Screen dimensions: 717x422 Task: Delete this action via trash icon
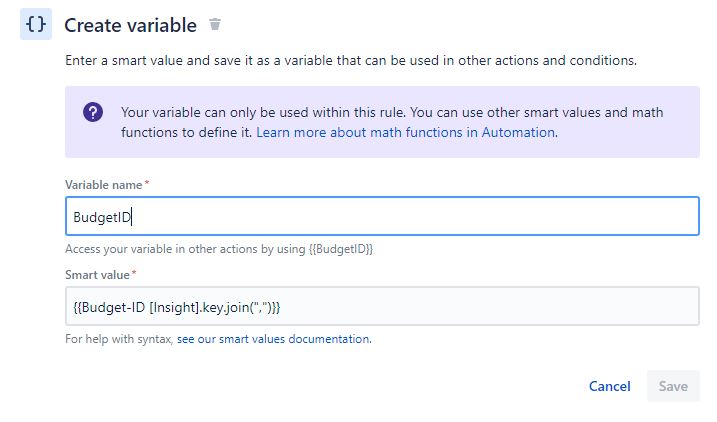point(215,24)
